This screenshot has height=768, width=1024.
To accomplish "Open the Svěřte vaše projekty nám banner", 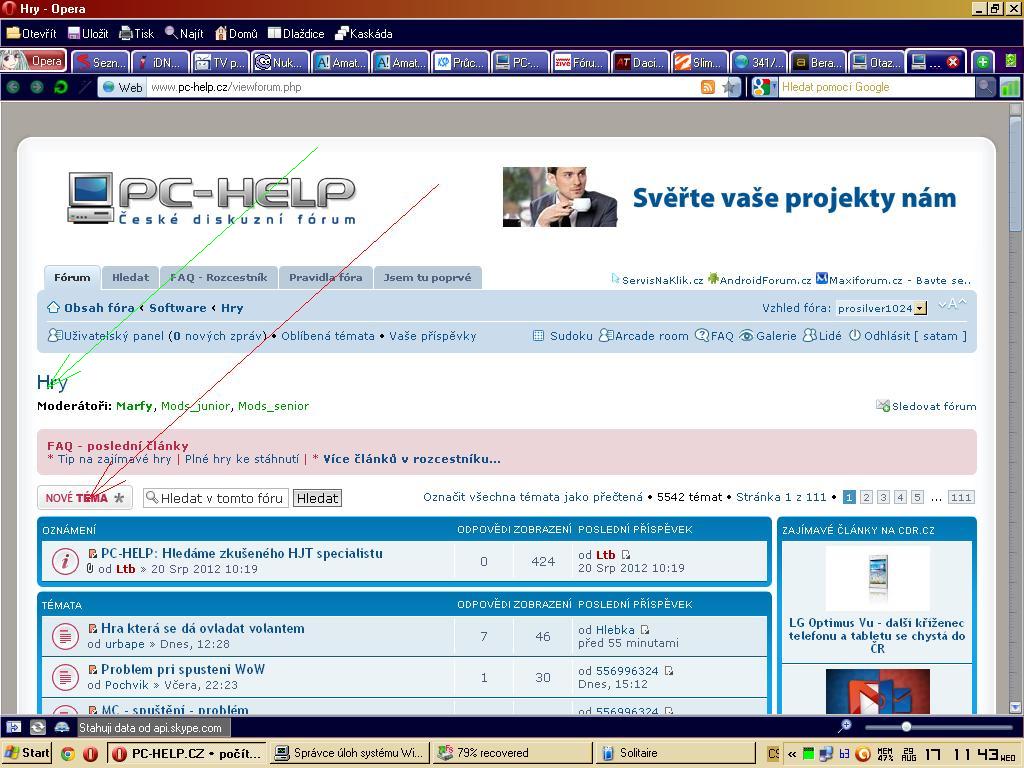I will pos(730,197).
